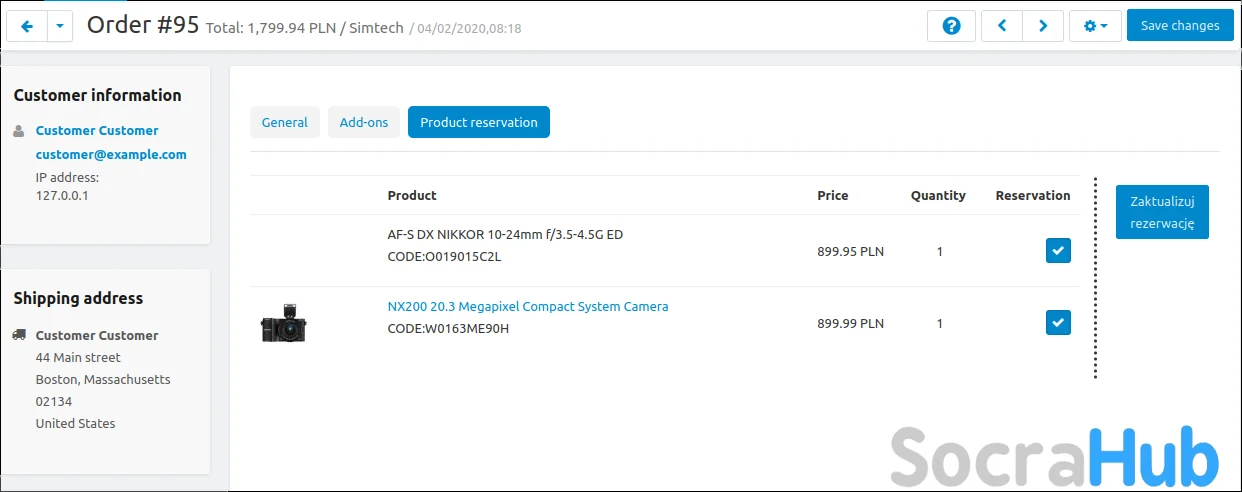Screen dimensions: 1242x492
Task: Click the NX200 camera thumbnail image
Action: [284, 323]
